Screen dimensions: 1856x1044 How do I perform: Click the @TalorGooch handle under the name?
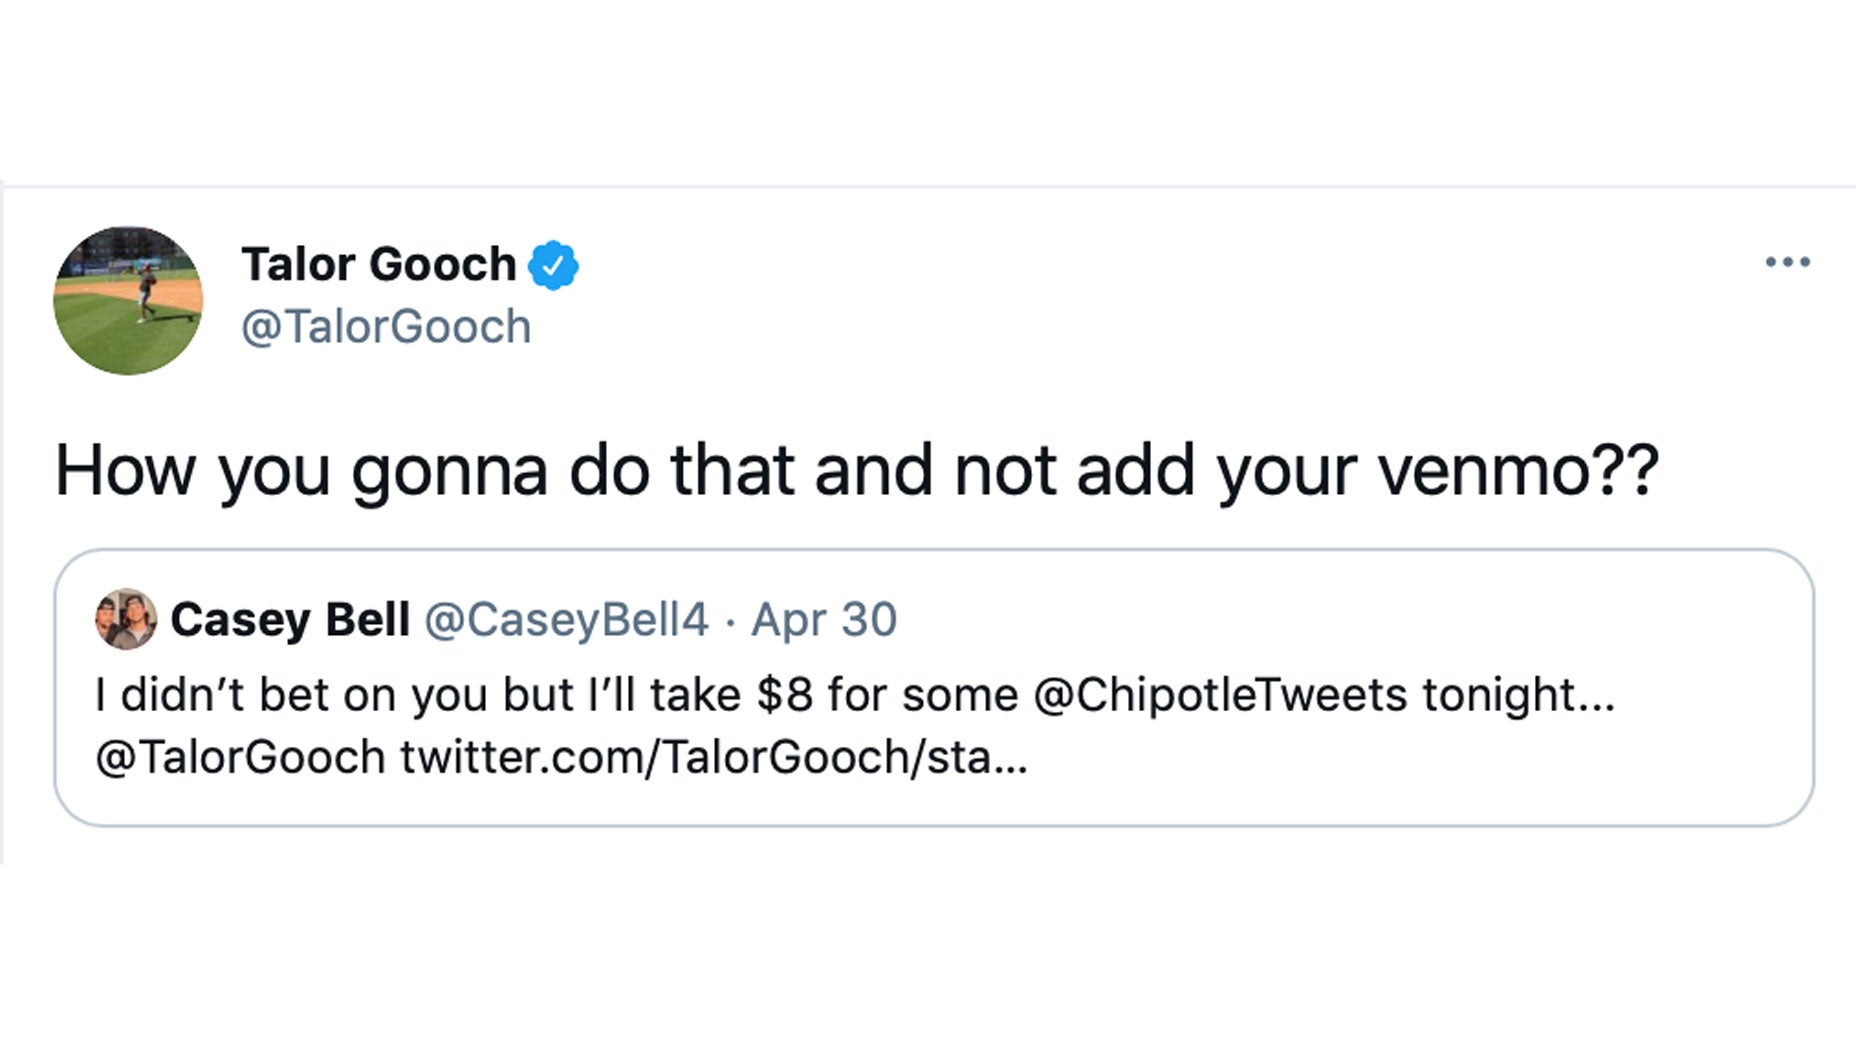point(386,327)
